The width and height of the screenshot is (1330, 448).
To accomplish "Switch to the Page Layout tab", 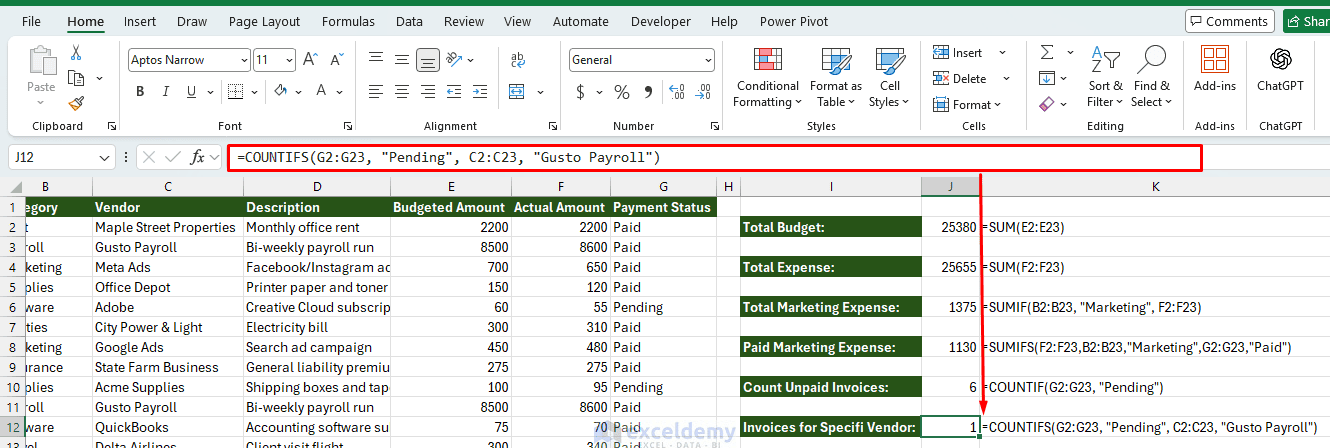I will 264,21.
